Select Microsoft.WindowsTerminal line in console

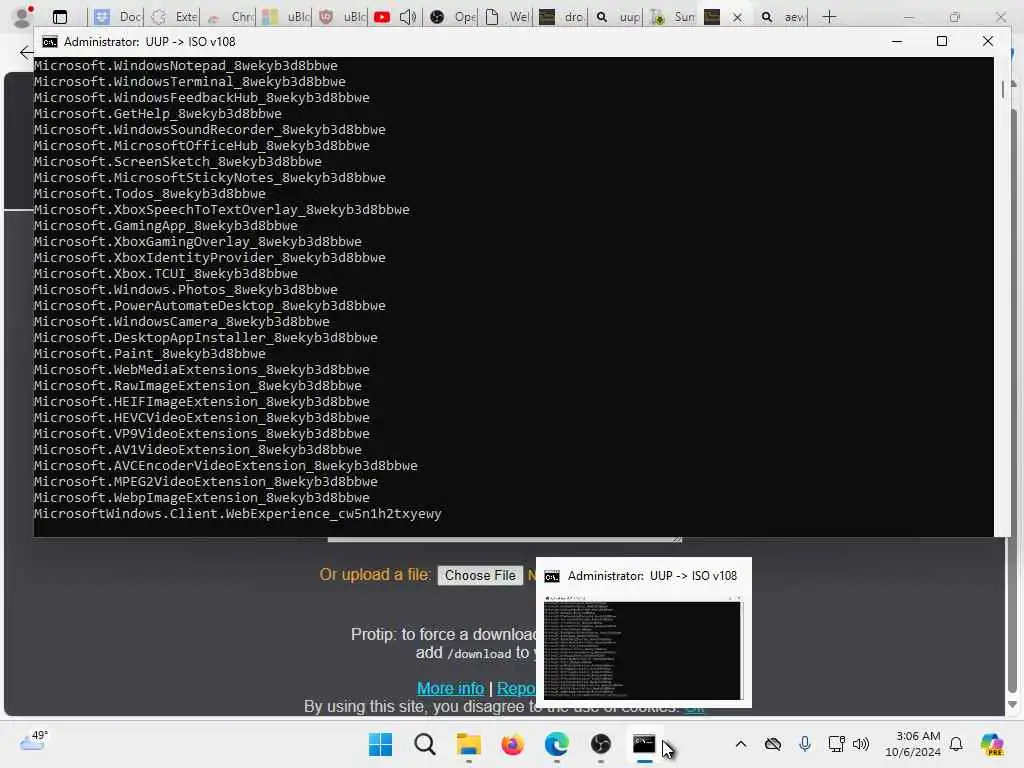coord(189,82)
